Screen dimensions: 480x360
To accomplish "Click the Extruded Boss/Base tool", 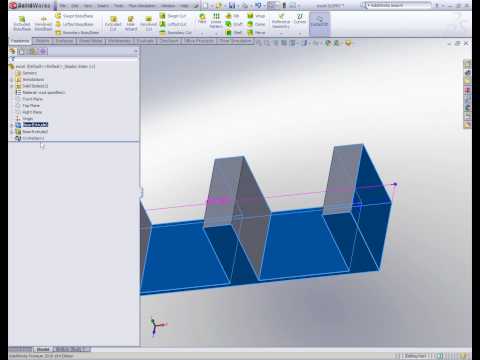I will click(22, 23).
